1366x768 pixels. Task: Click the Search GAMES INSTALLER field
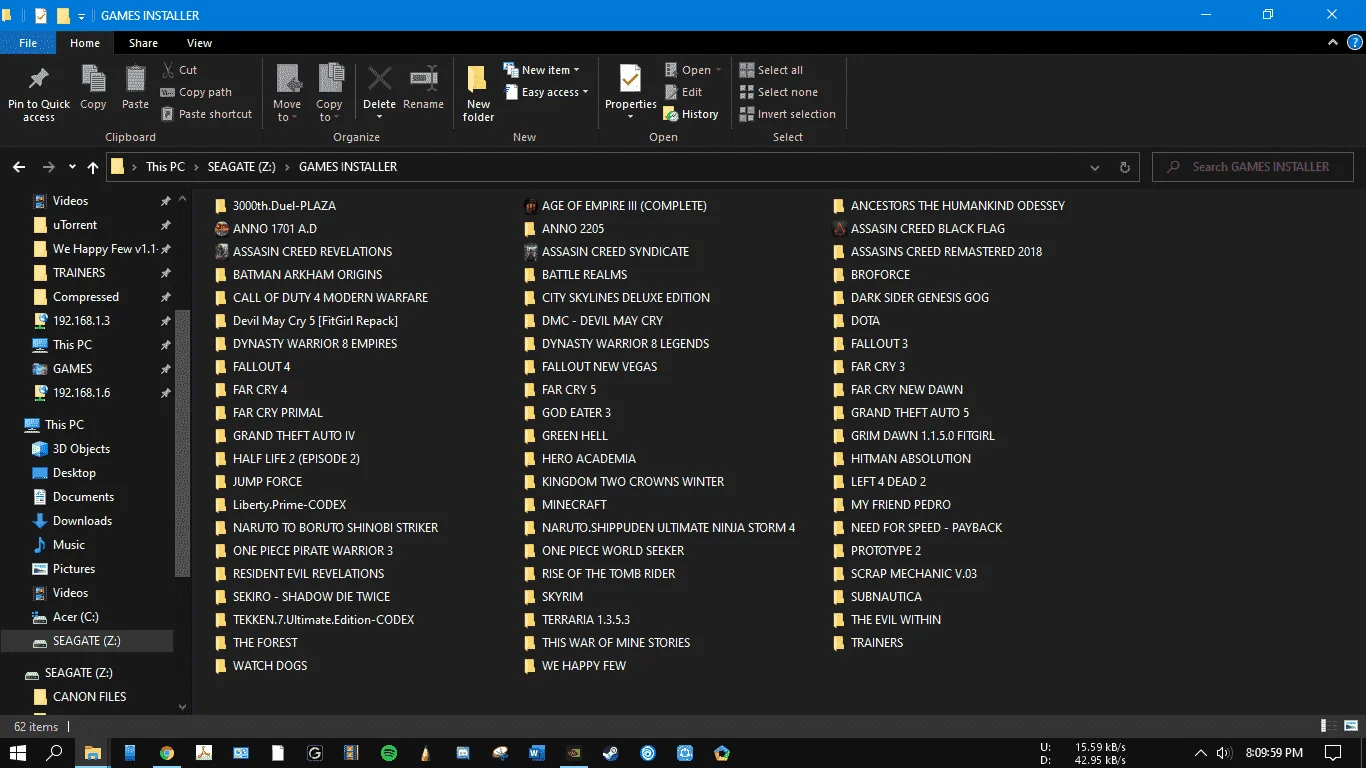pyautogui.click(x=1253, y=167)
